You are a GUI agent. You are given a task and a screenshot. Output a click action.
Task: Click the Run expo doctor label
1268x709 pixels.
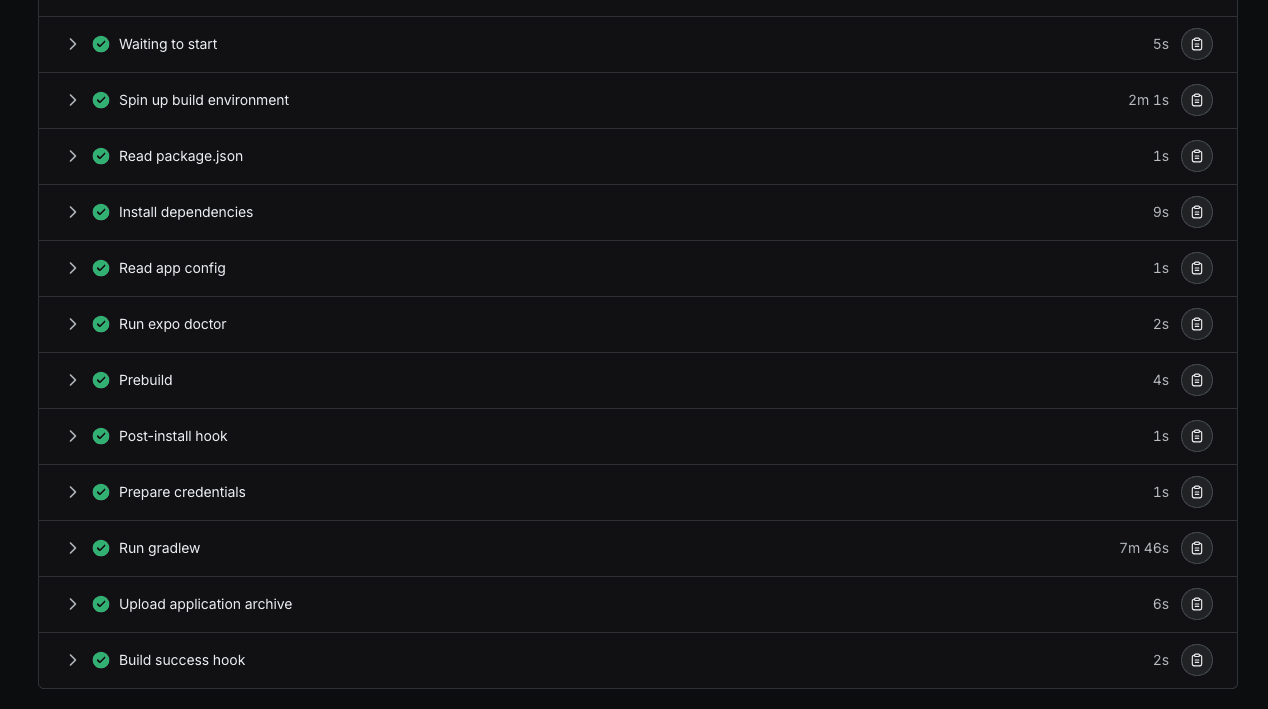click(172, 324)
